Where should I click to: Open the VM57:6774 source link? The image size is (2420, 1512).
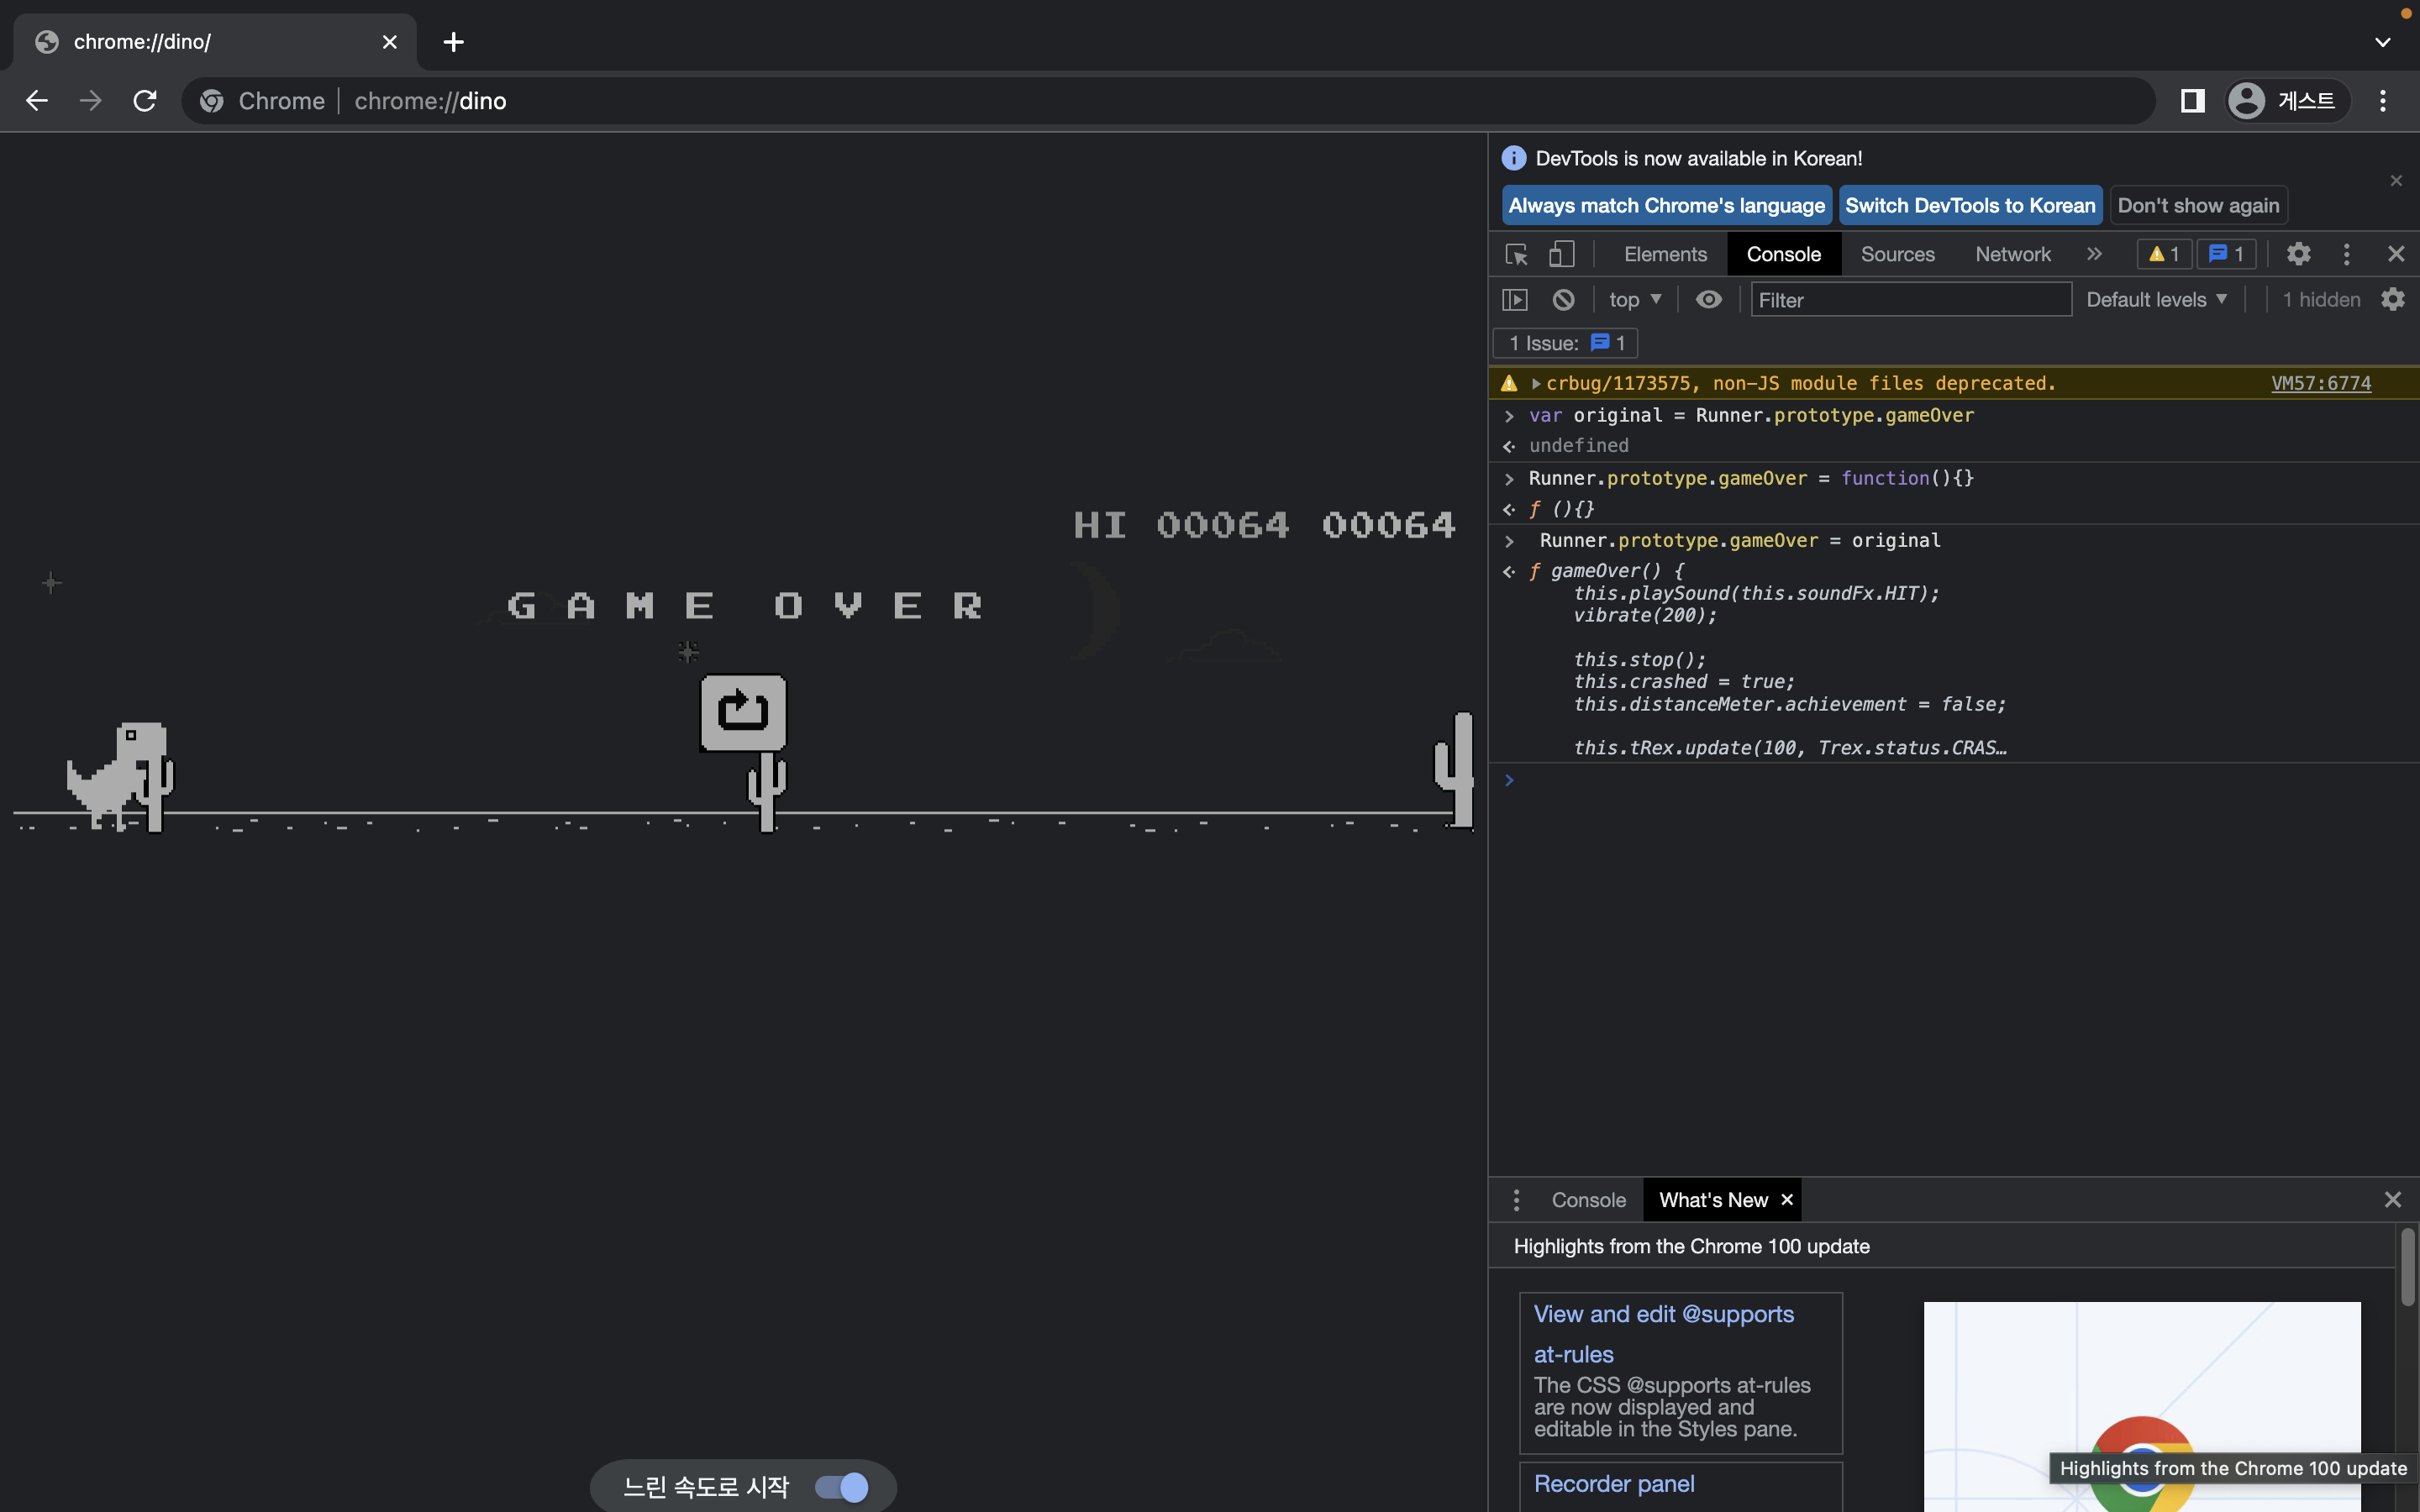[x=2320, y=384]
